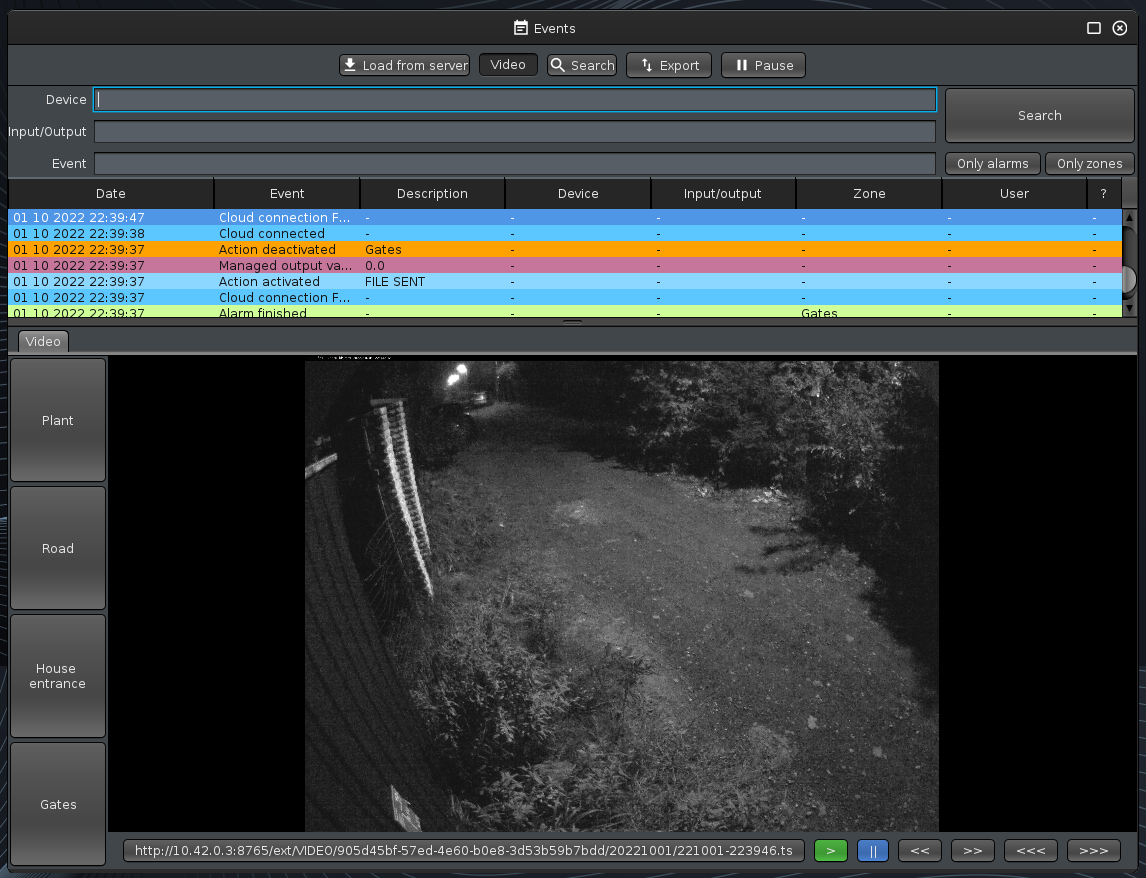The width and height of the screenshot is (1146, 878).
Task: Click the Device input field
Action: tap(515, 100)
